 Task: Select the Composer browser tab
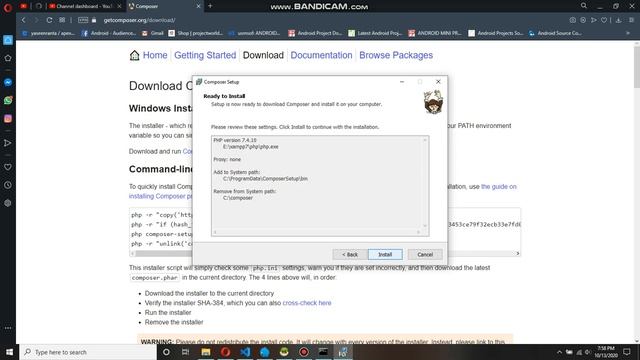tap(163, 6)
